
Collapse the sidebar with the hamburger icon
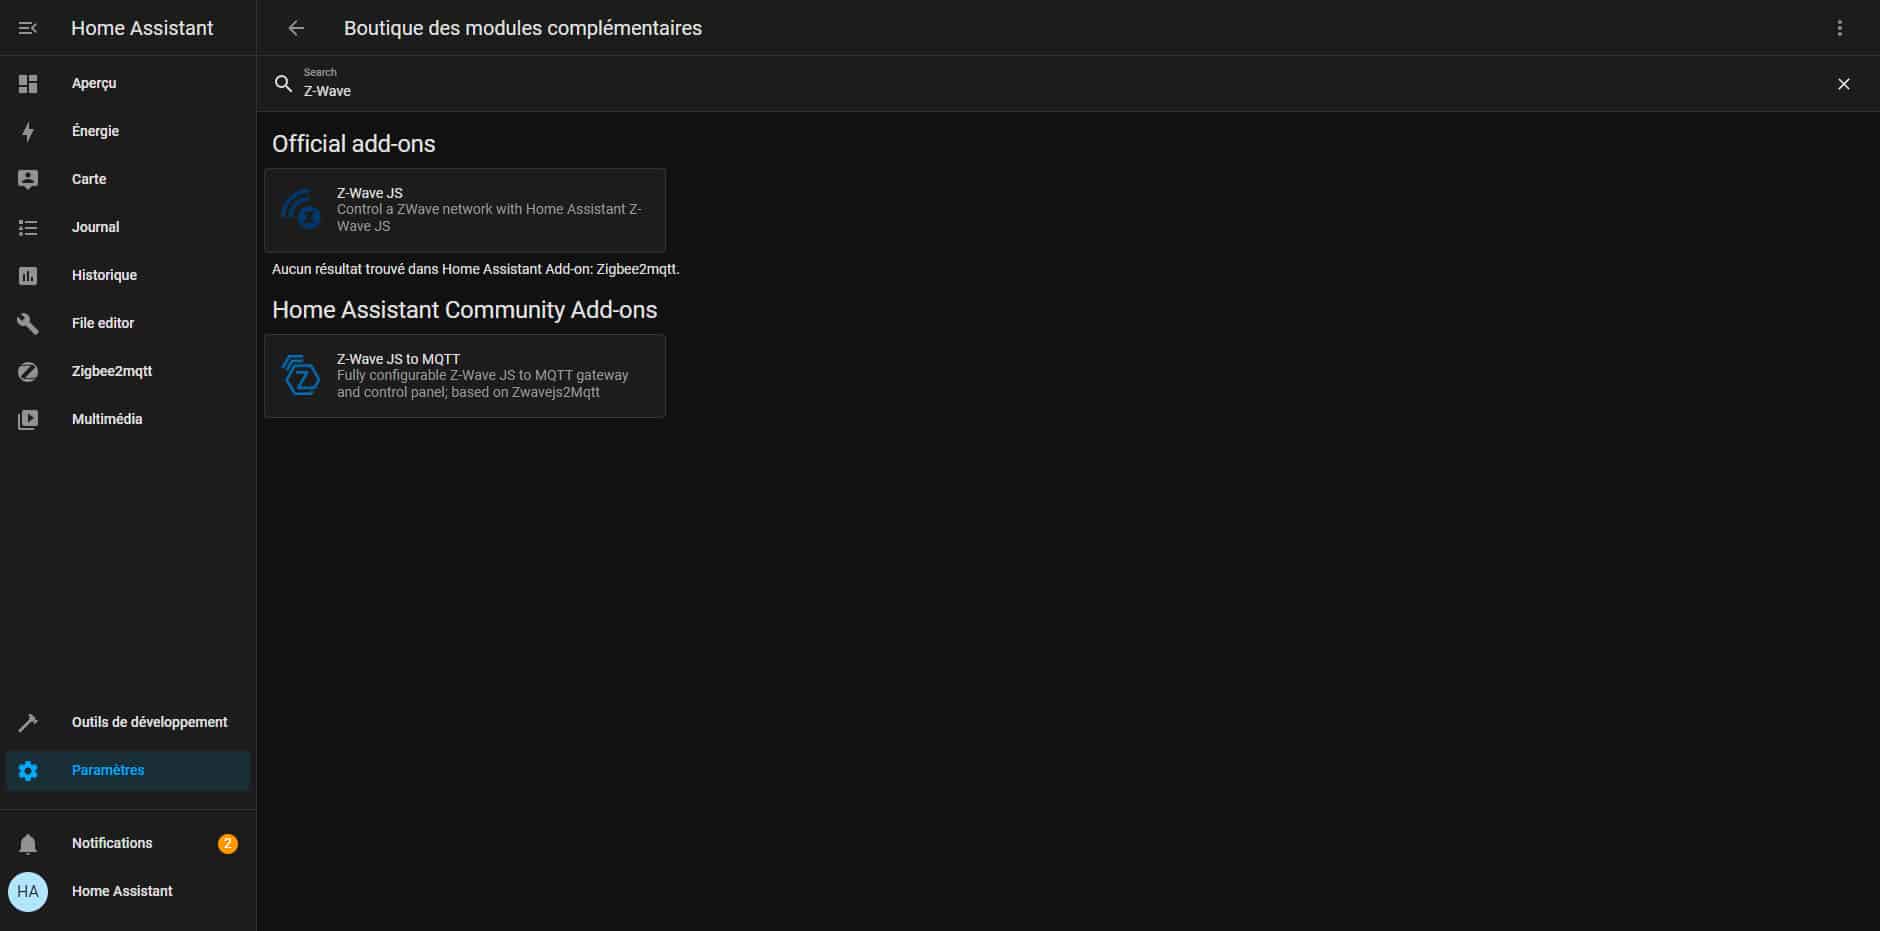tap(28, 28)
